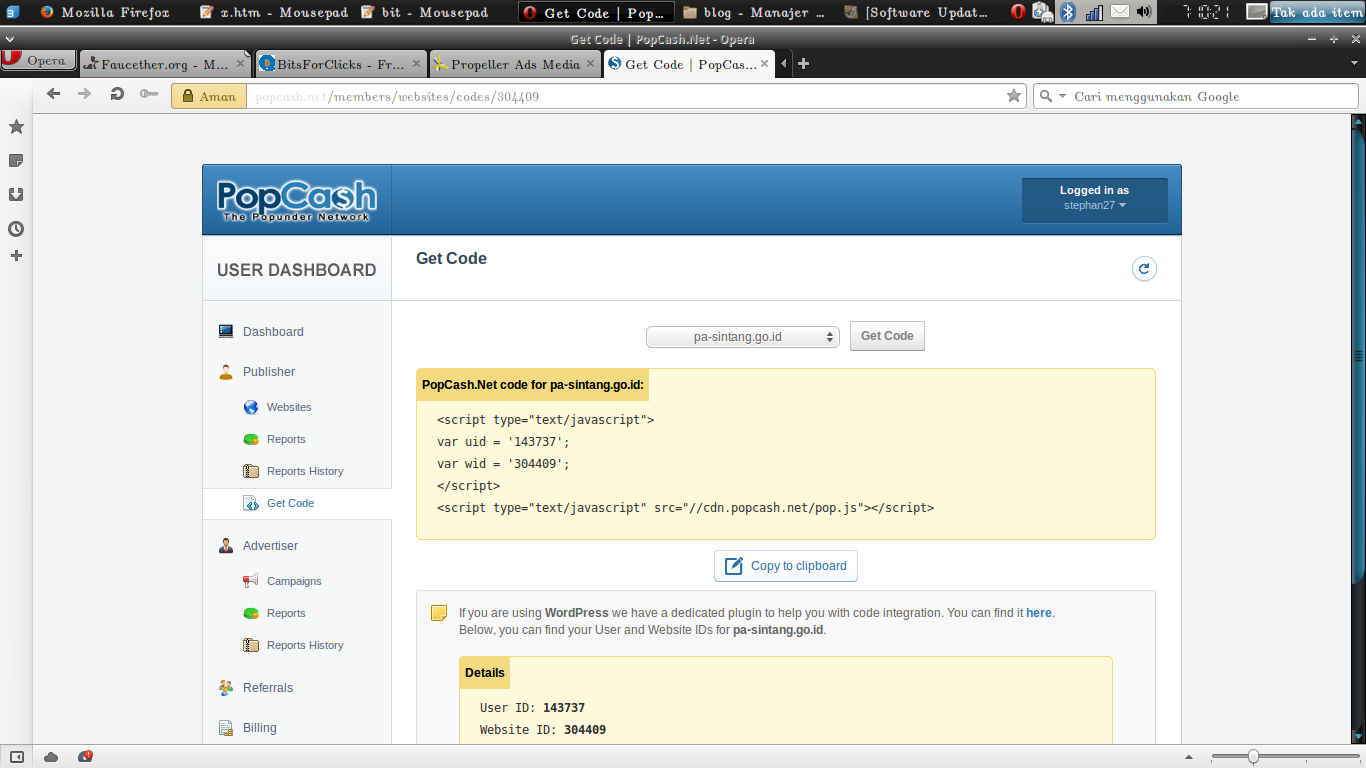Go forward to the next page

coord(85,94)
